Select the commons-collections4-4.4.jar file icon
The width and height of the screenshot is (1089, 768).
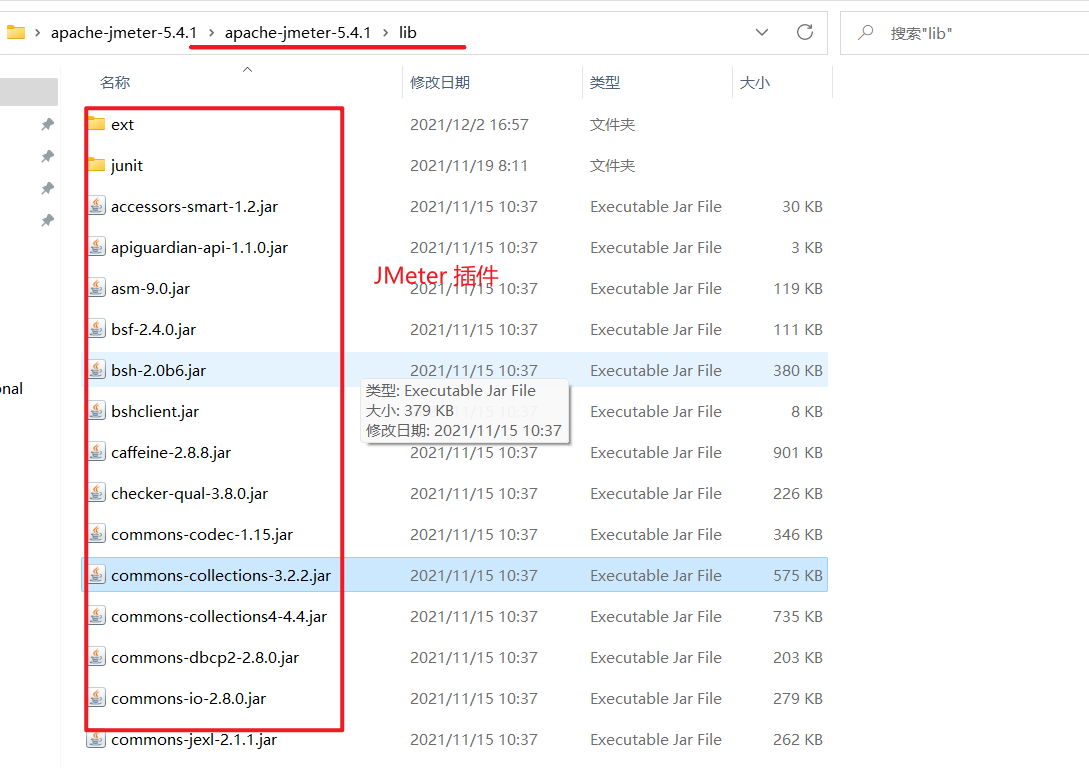(x=97, y=616)
